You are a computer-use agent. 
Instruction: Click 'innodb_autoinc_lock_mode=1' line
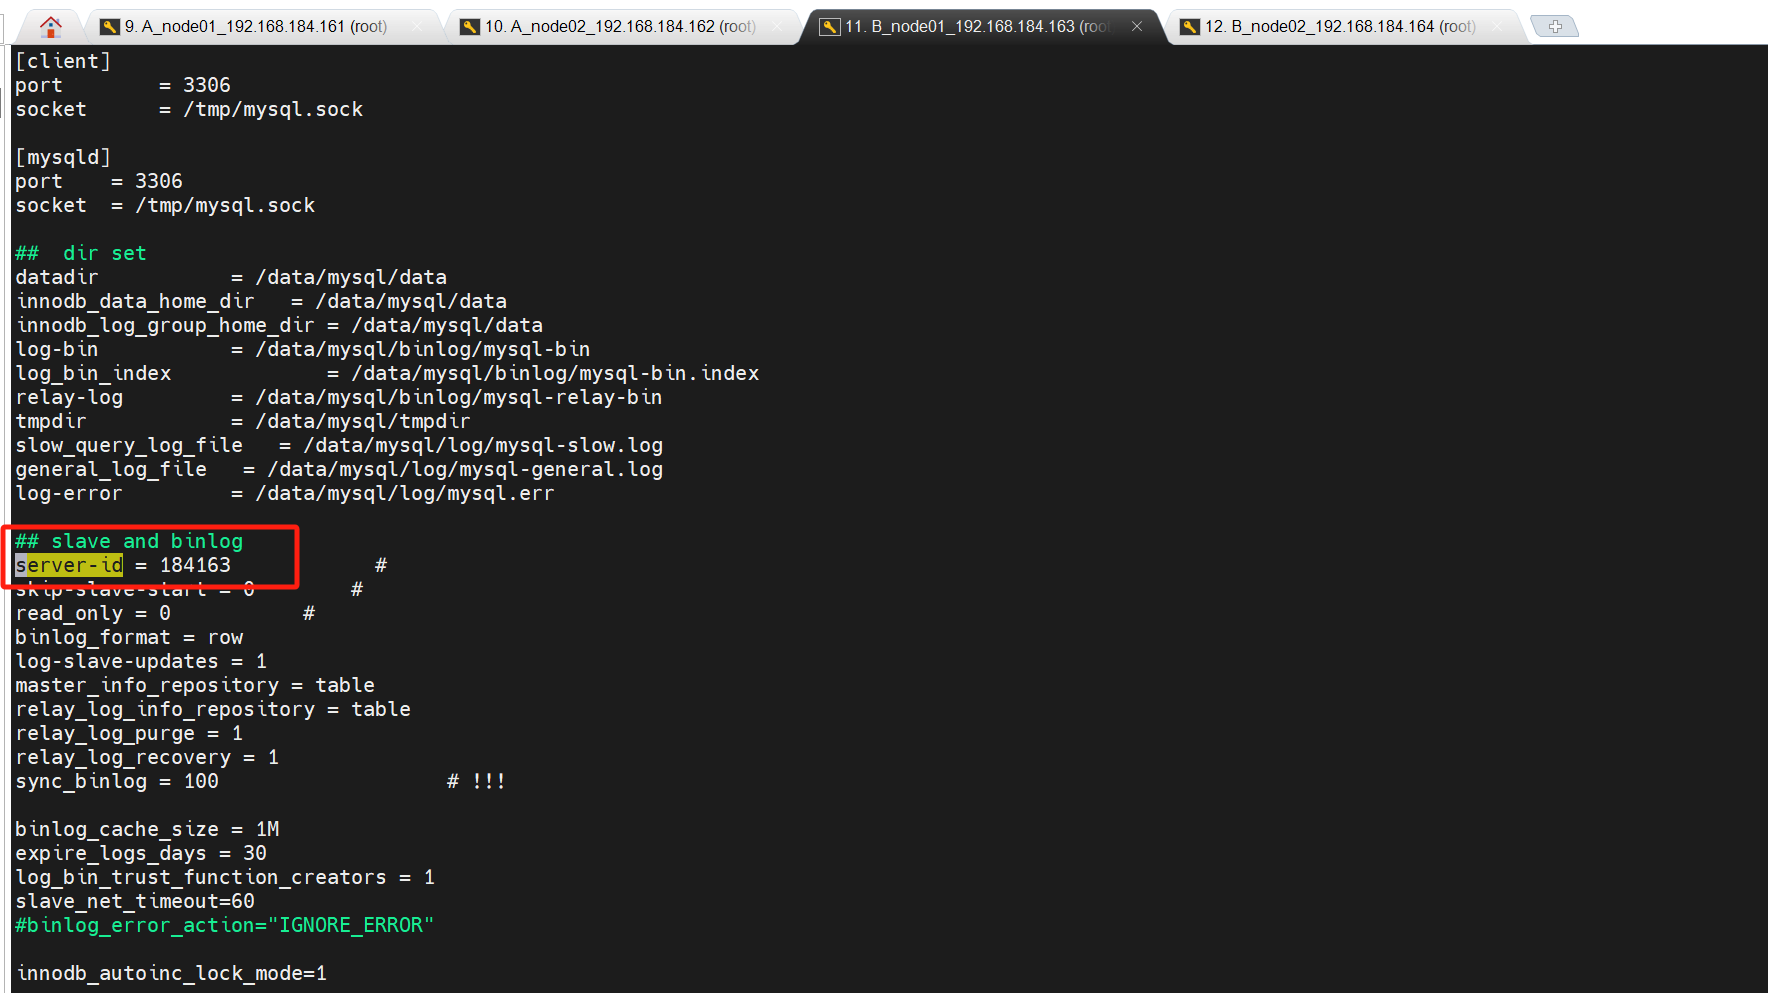tap(171, 973)
